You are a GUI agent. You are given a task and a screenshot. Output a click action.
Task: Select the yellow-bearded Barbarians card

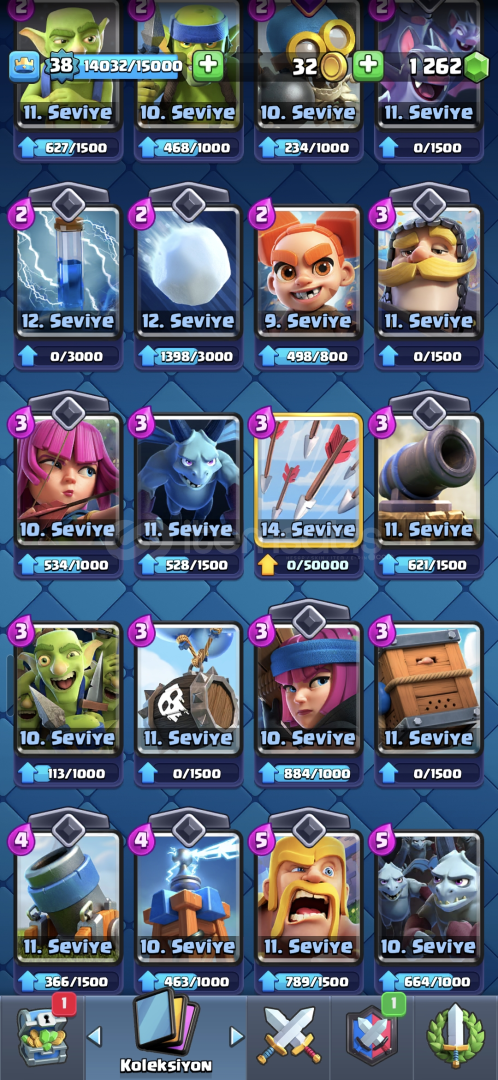pyautogui.click(x=308, y=895)
